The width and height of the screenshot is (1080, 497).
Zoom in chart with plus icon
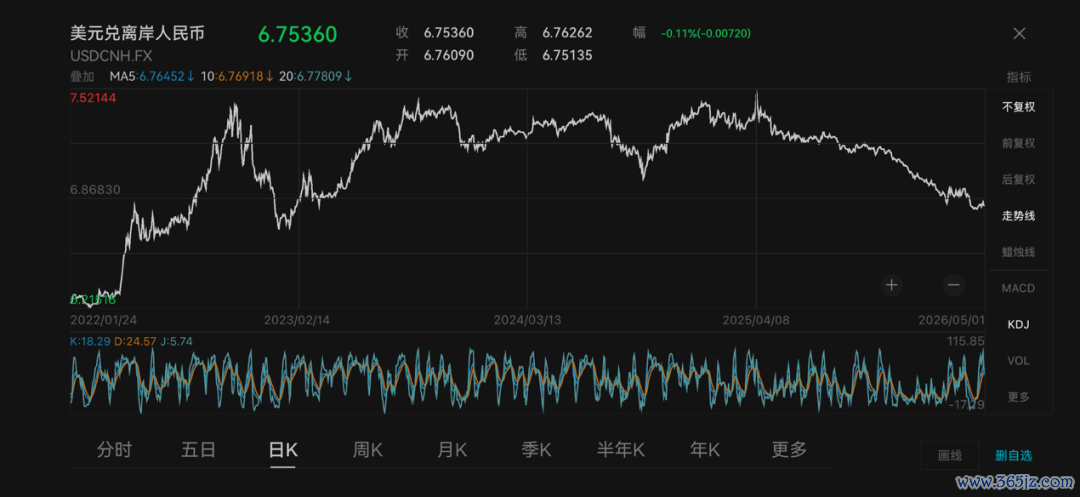click(x=891, y=285)
